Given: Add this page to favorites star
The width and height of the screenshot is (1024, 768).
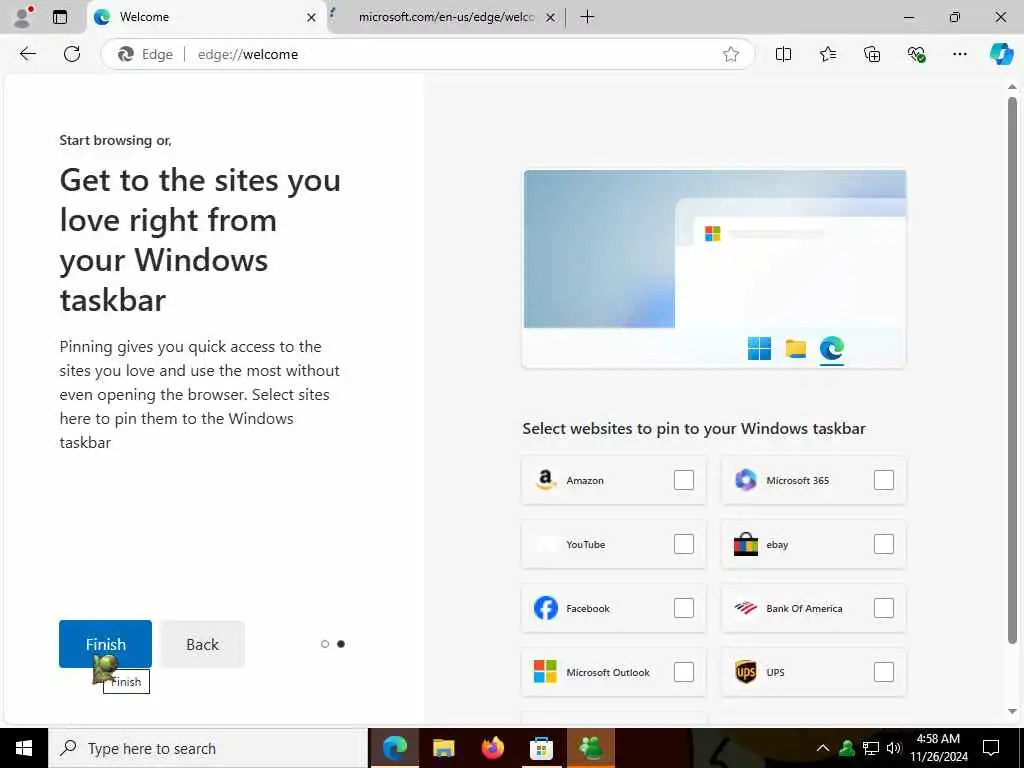Looking at the screenshot, I should click(x=731, y=54).
